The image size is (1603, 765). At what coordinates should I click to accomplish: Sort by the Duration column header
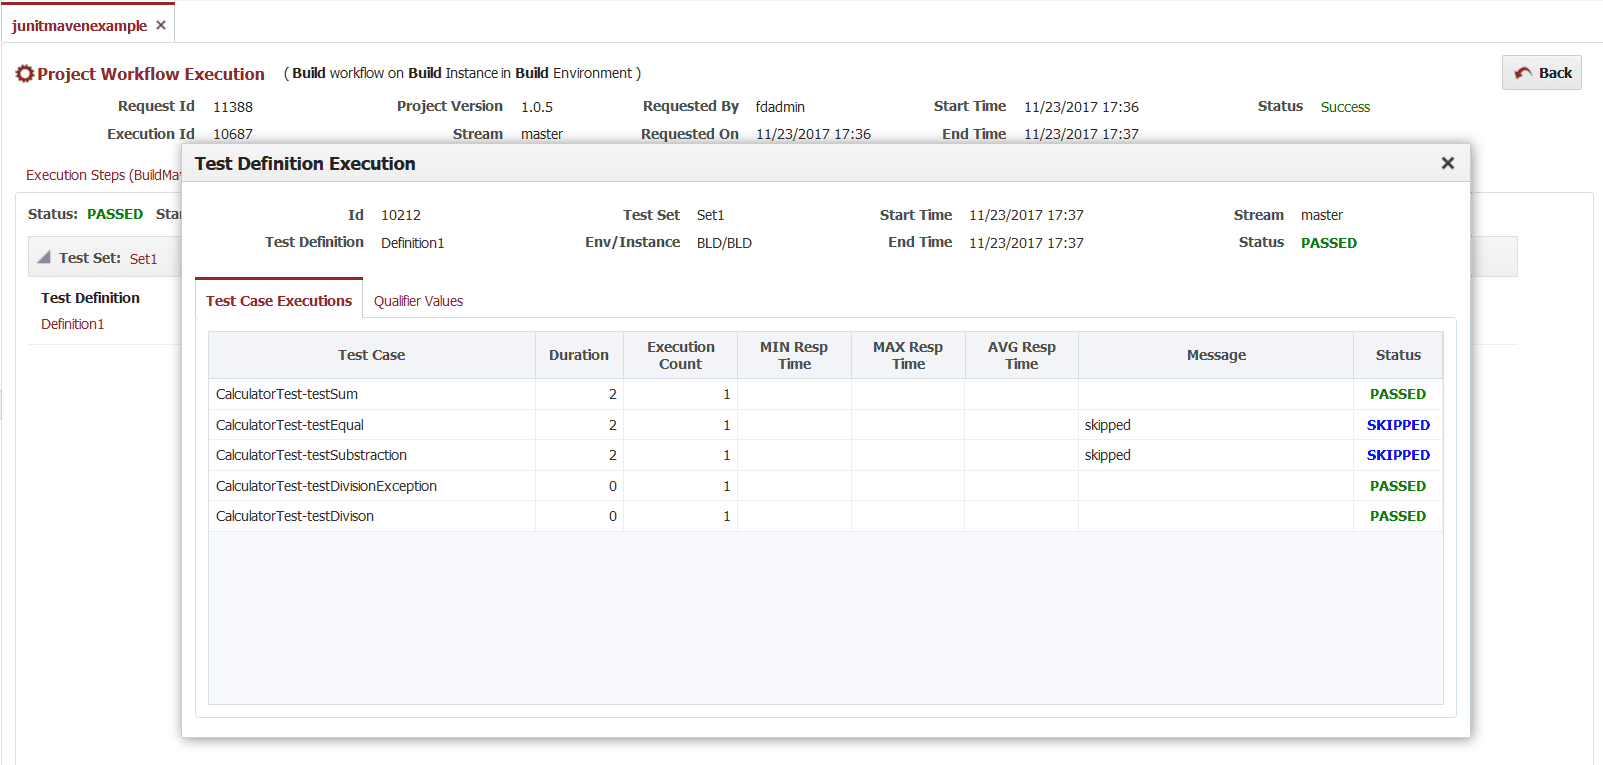coord(579,355)
